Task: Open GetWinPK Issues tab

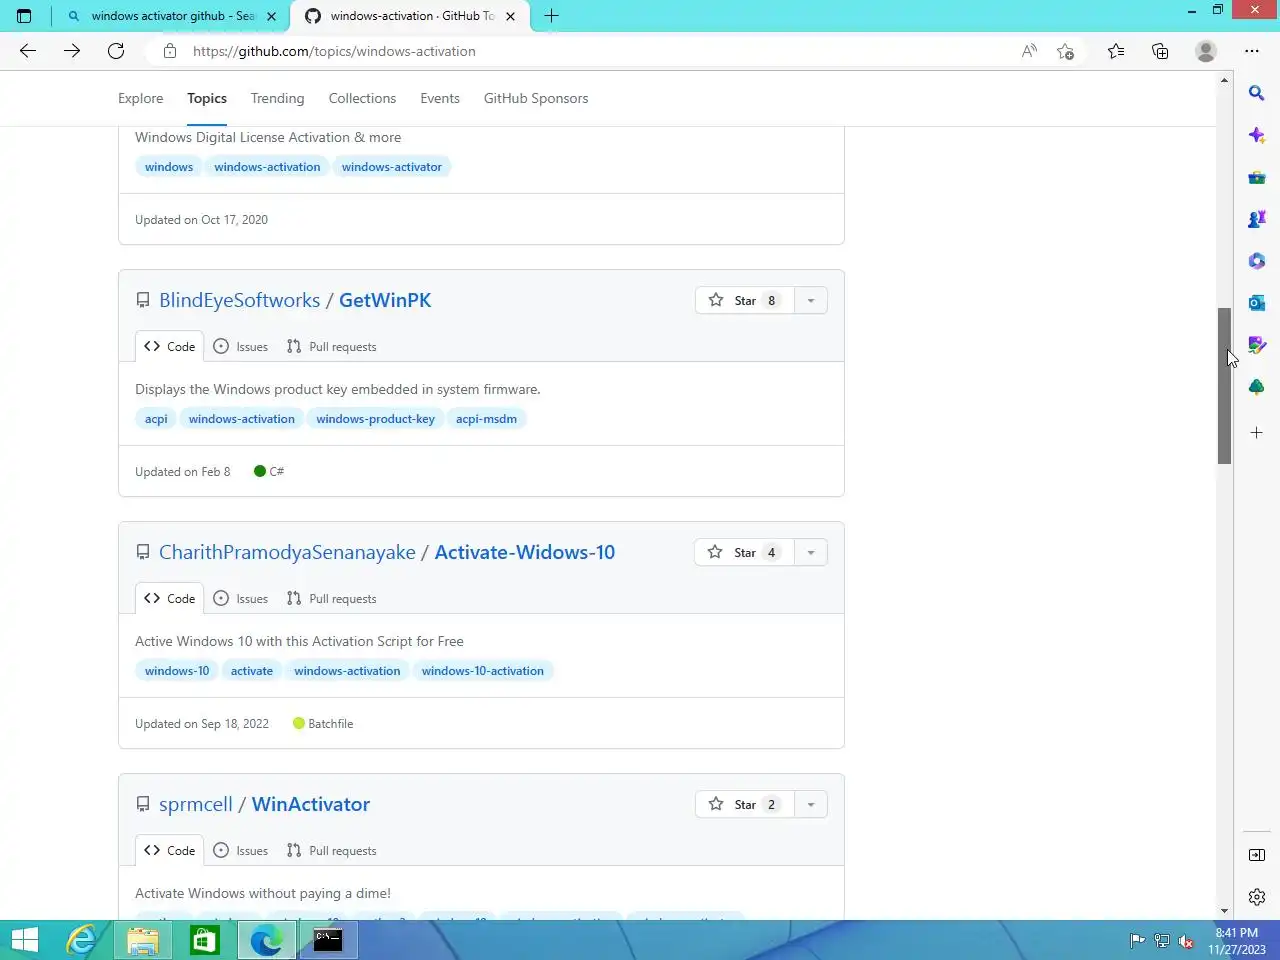Action: (x=241, y=347)
